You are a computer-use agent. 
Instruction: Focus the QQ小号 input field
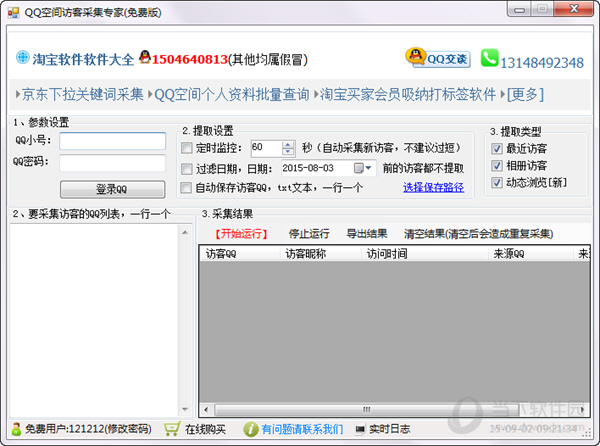coord(112,141)
